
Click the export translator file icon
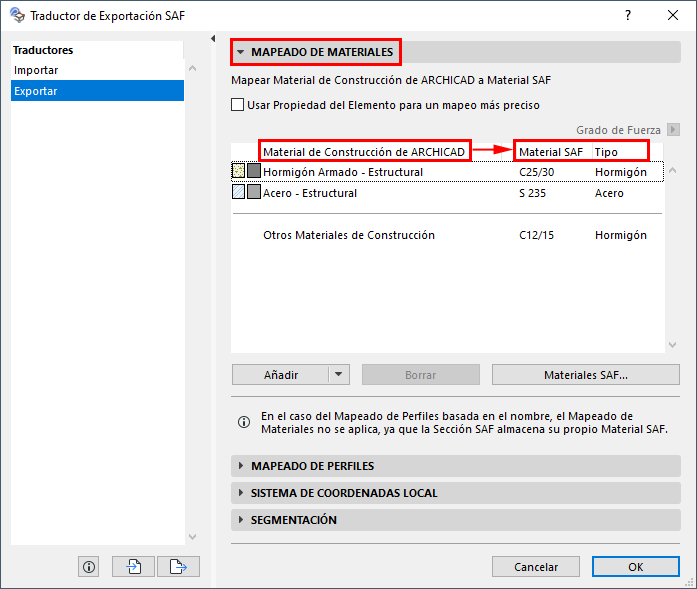pos(178,567)
